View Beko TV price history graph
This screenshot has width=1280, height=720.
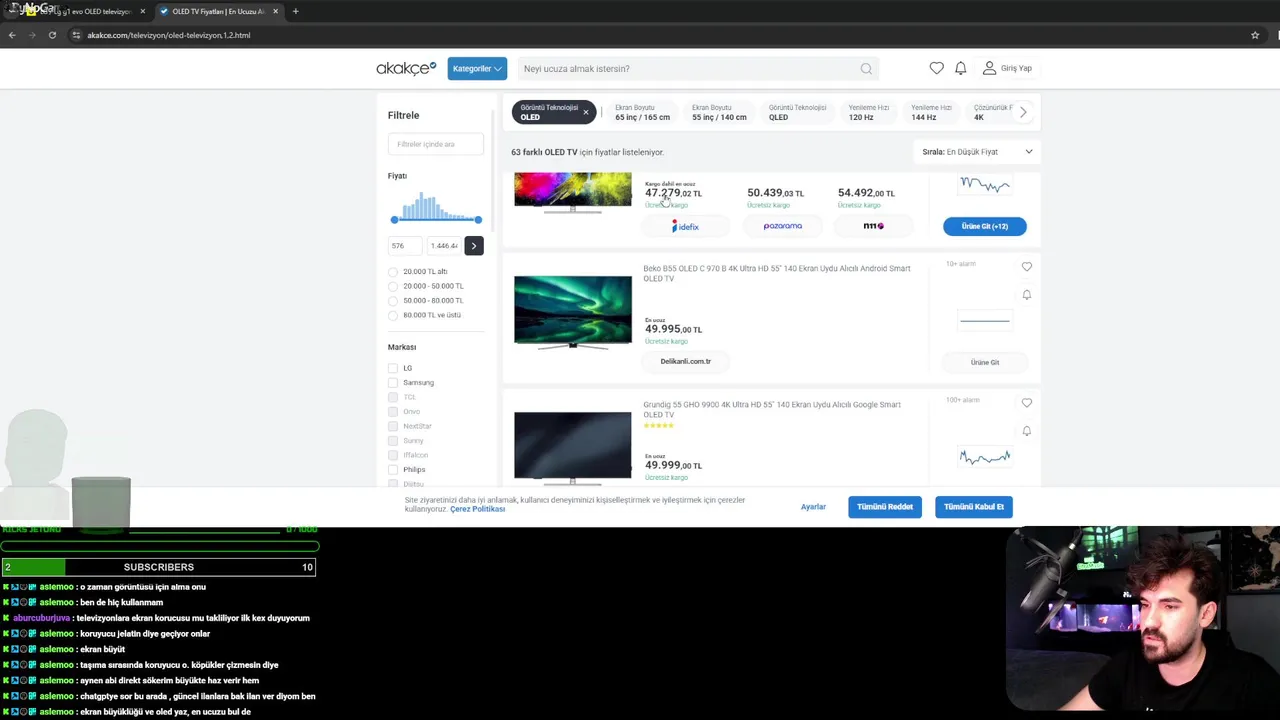pyautogui.click(x=985, y=321)
